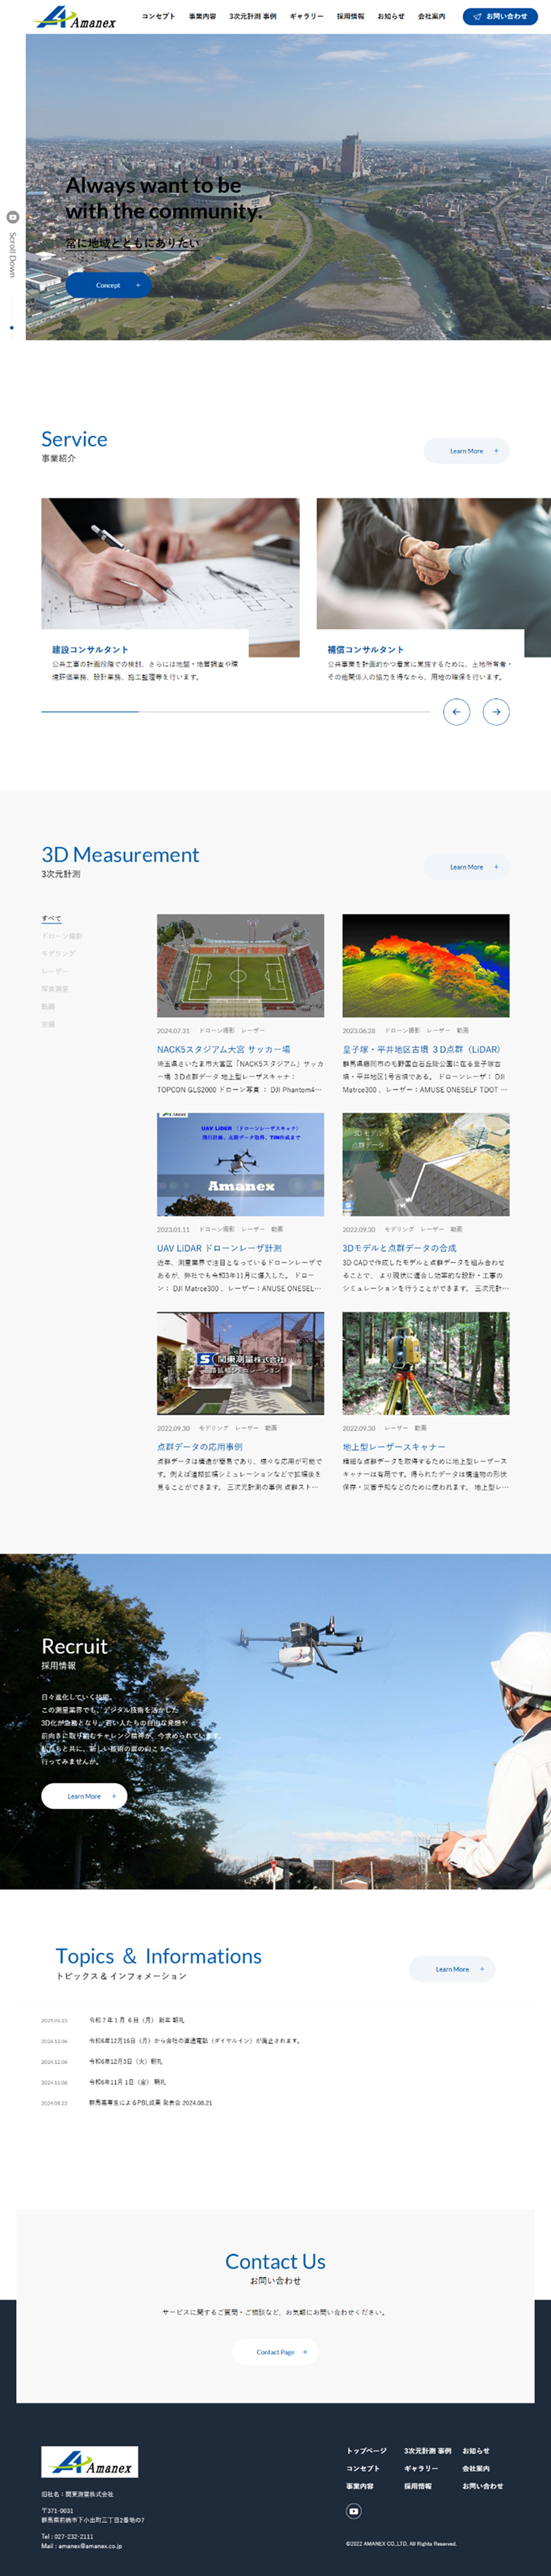
Task: Open the 点群データの応用事例 article
Action: tap(200, 1447)
